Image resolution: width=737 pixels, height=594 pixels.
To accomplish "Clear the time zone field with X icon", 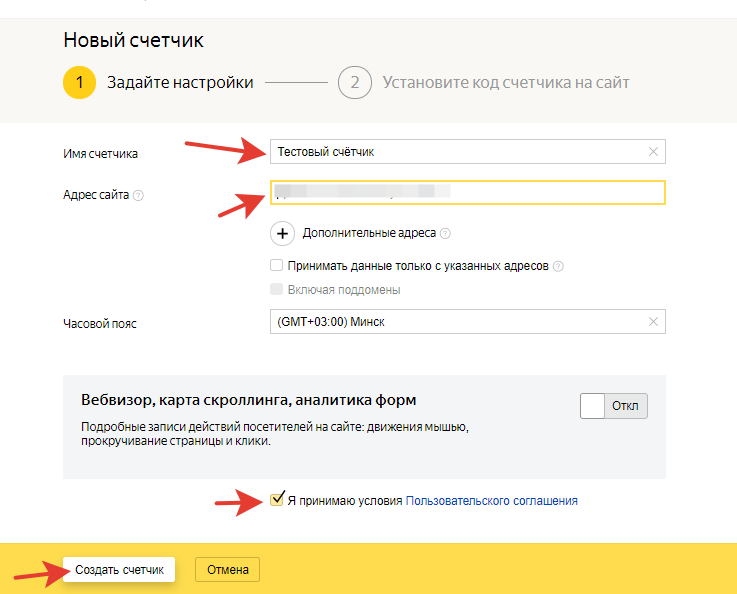I will coord(653,322).
